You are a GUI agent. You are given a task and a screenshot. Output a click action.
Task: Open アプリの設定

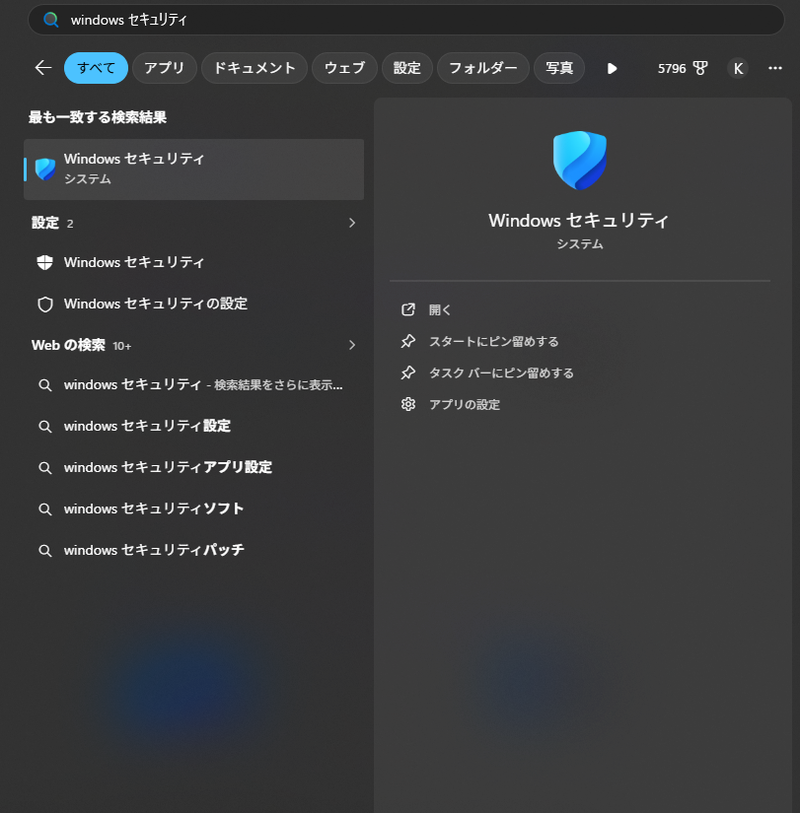(x=464, y=405)
